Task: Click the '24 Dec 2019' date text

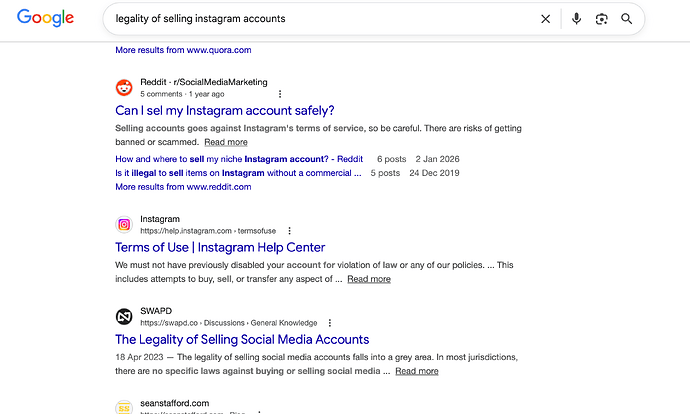Action: tap(434, 173)
